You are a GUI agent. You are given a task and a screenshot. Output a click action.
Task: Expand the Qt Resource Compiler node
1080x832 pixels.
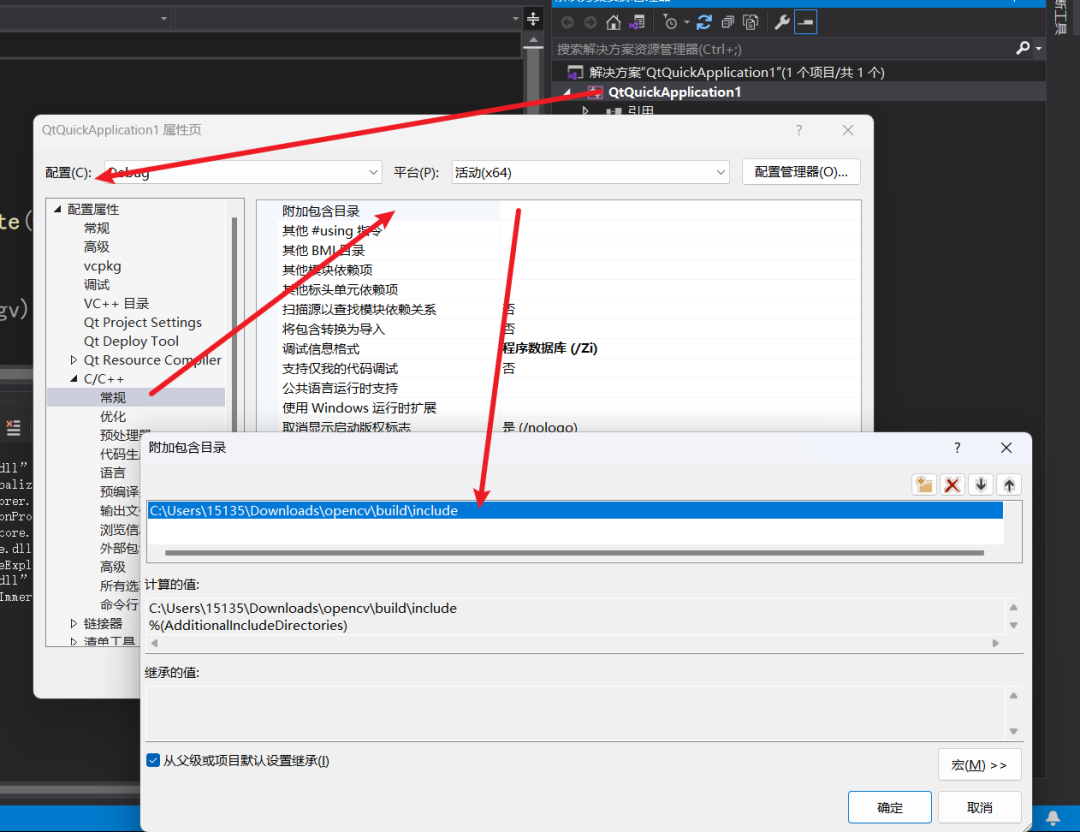[x=74, y=360]
